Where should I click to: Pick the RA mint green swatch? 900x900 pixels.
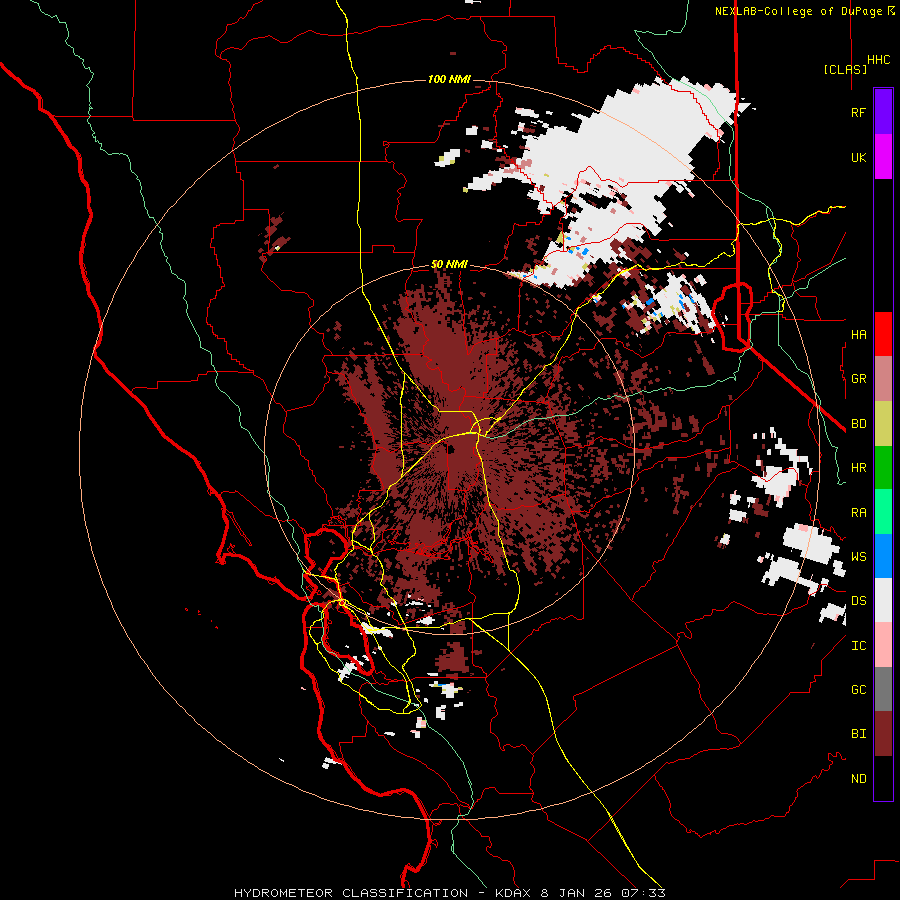tap(883, 512)
